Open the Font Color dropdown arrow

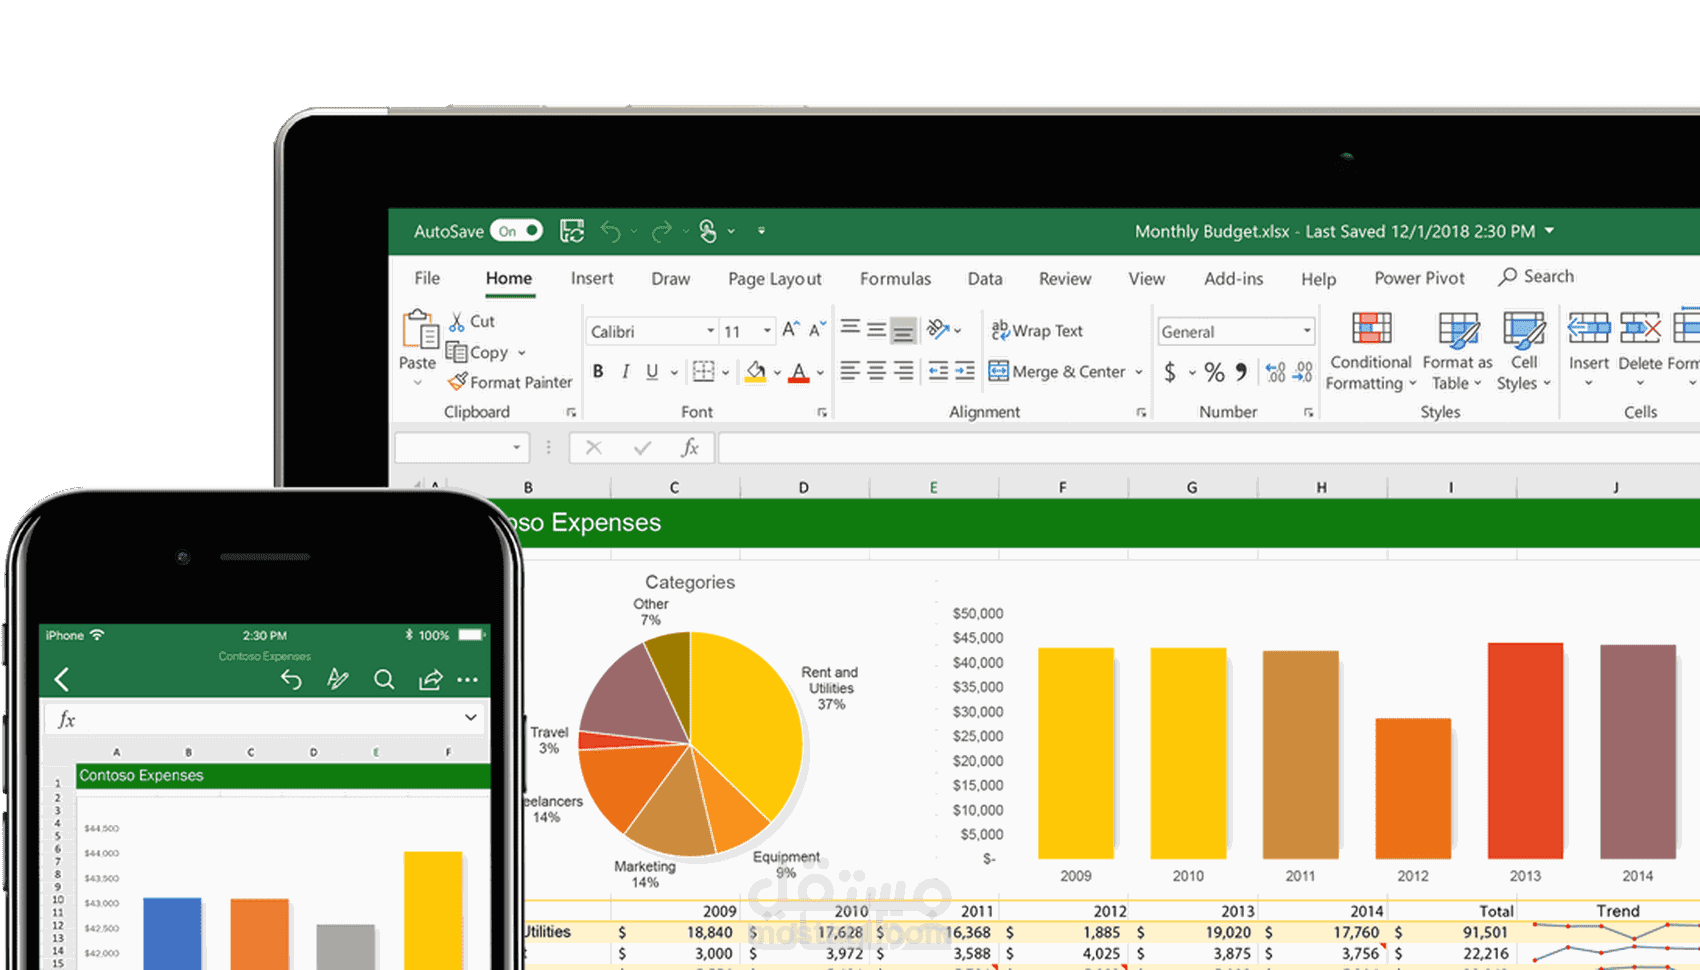click(x=820, y=373)
